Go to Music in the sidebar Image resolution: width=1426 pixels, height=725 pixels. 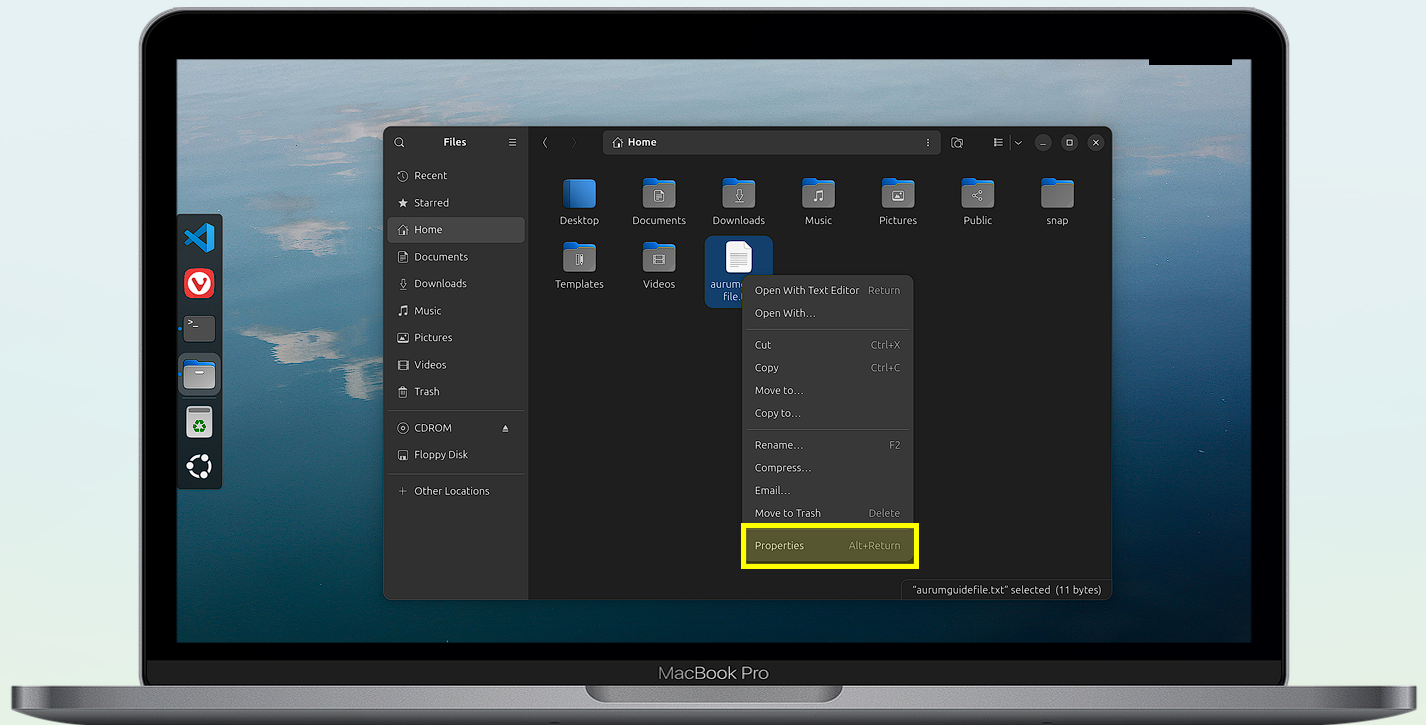pos(455,311)
